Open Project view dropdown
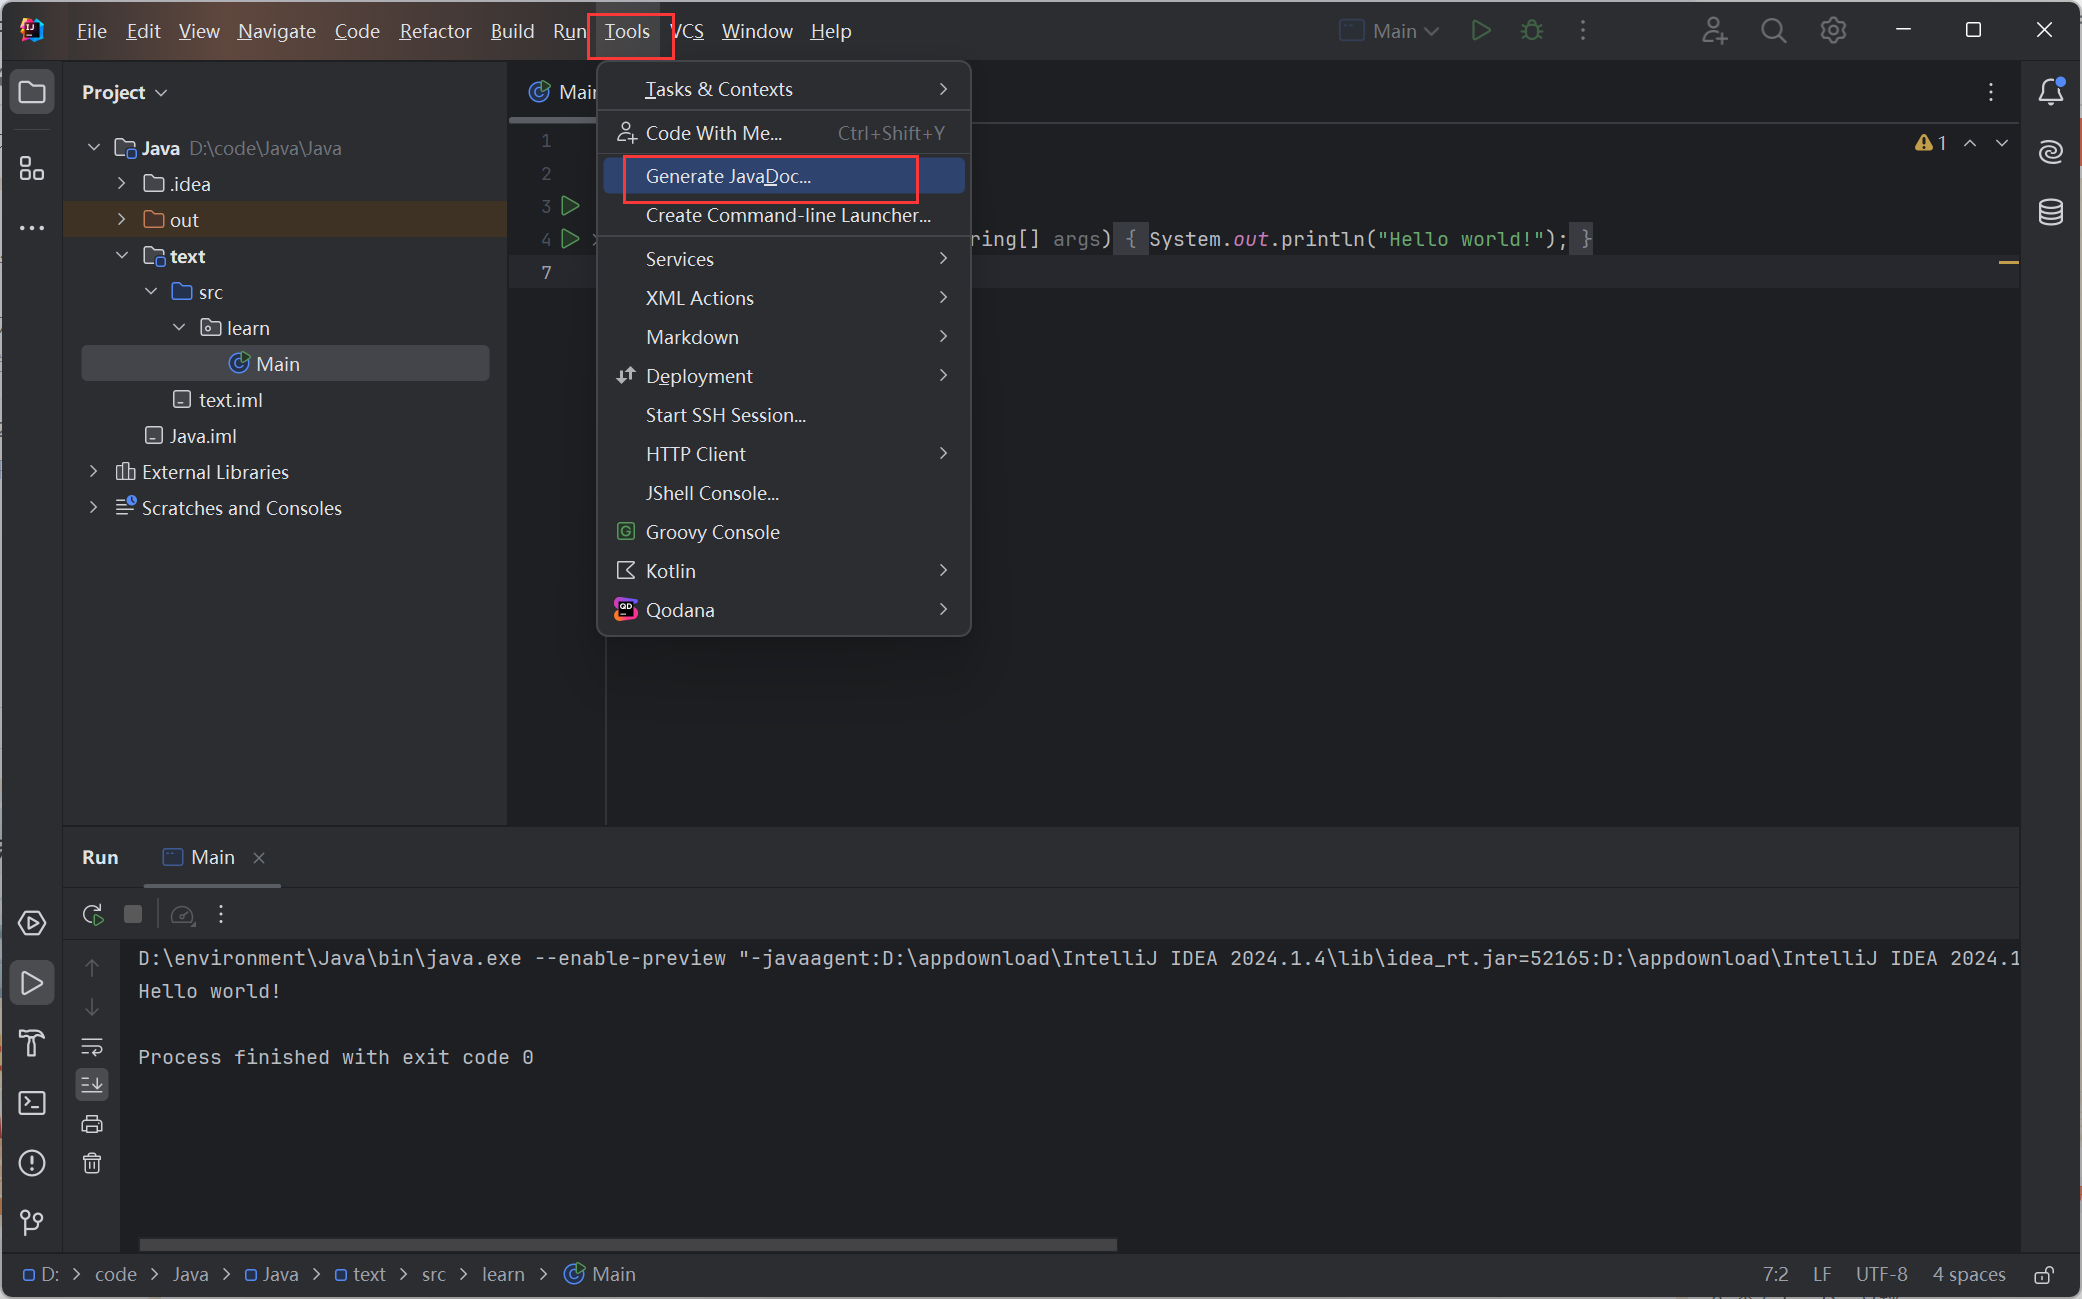The width and height of the screenshot is (2082, 1299). tap(125, 92)
